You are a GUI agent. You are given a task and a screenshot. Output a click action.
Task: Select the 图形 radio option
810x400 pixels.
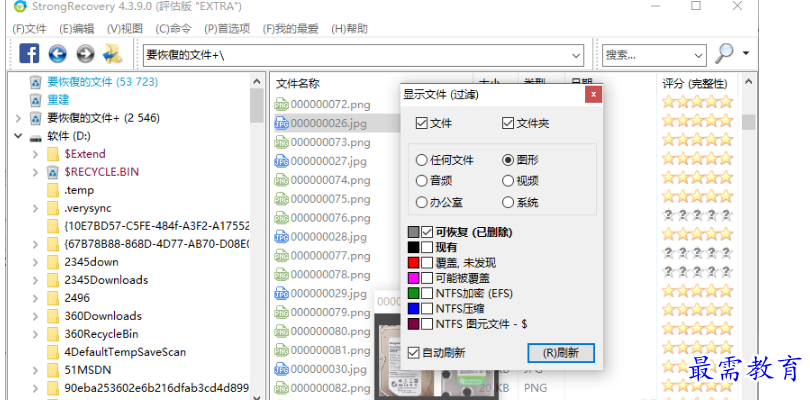click(508, 160)
